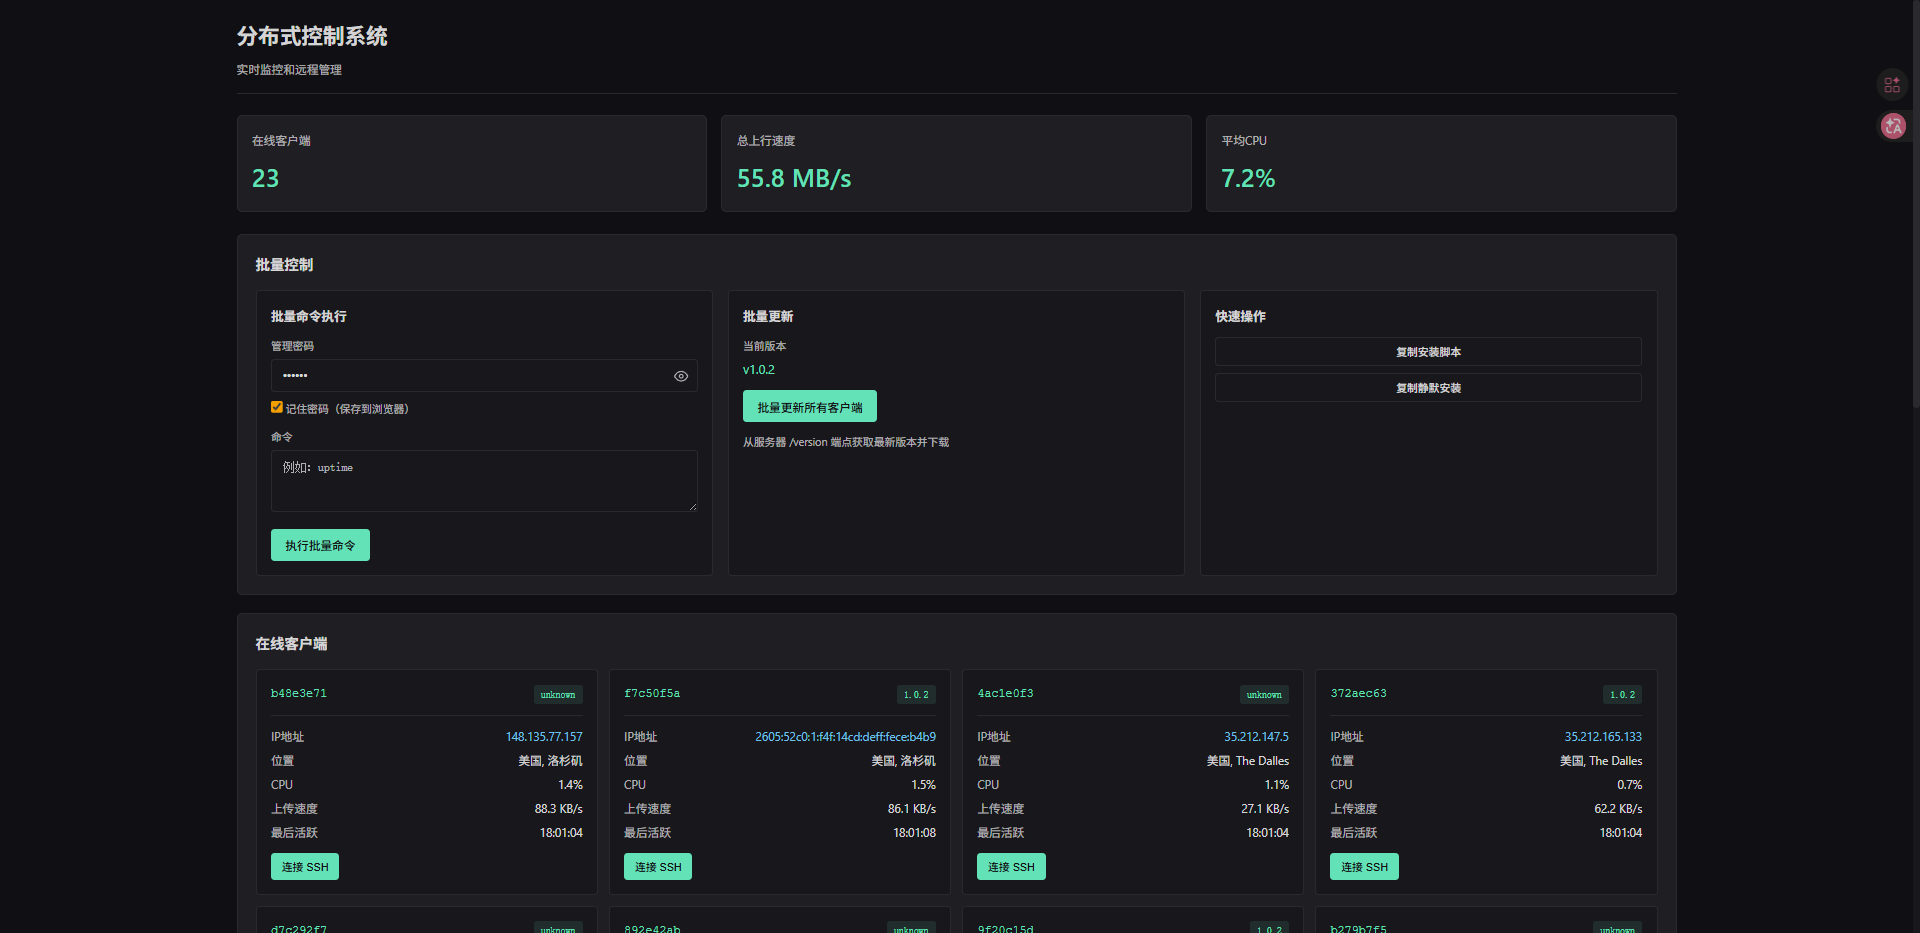Click into the 命令 textarea
The image size is (1920, 933).
click(x=483, y=481)
